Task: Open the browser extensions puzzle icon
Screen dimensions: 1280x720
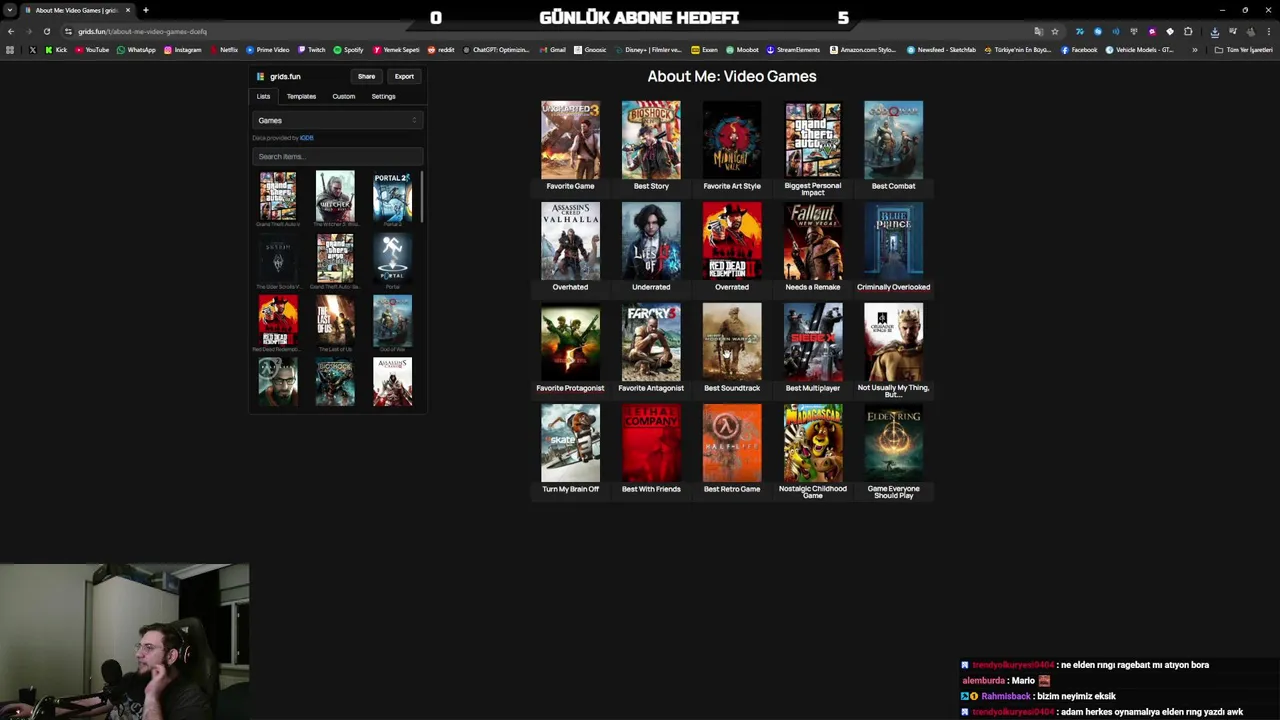Action: click(x=1188, y=32)
